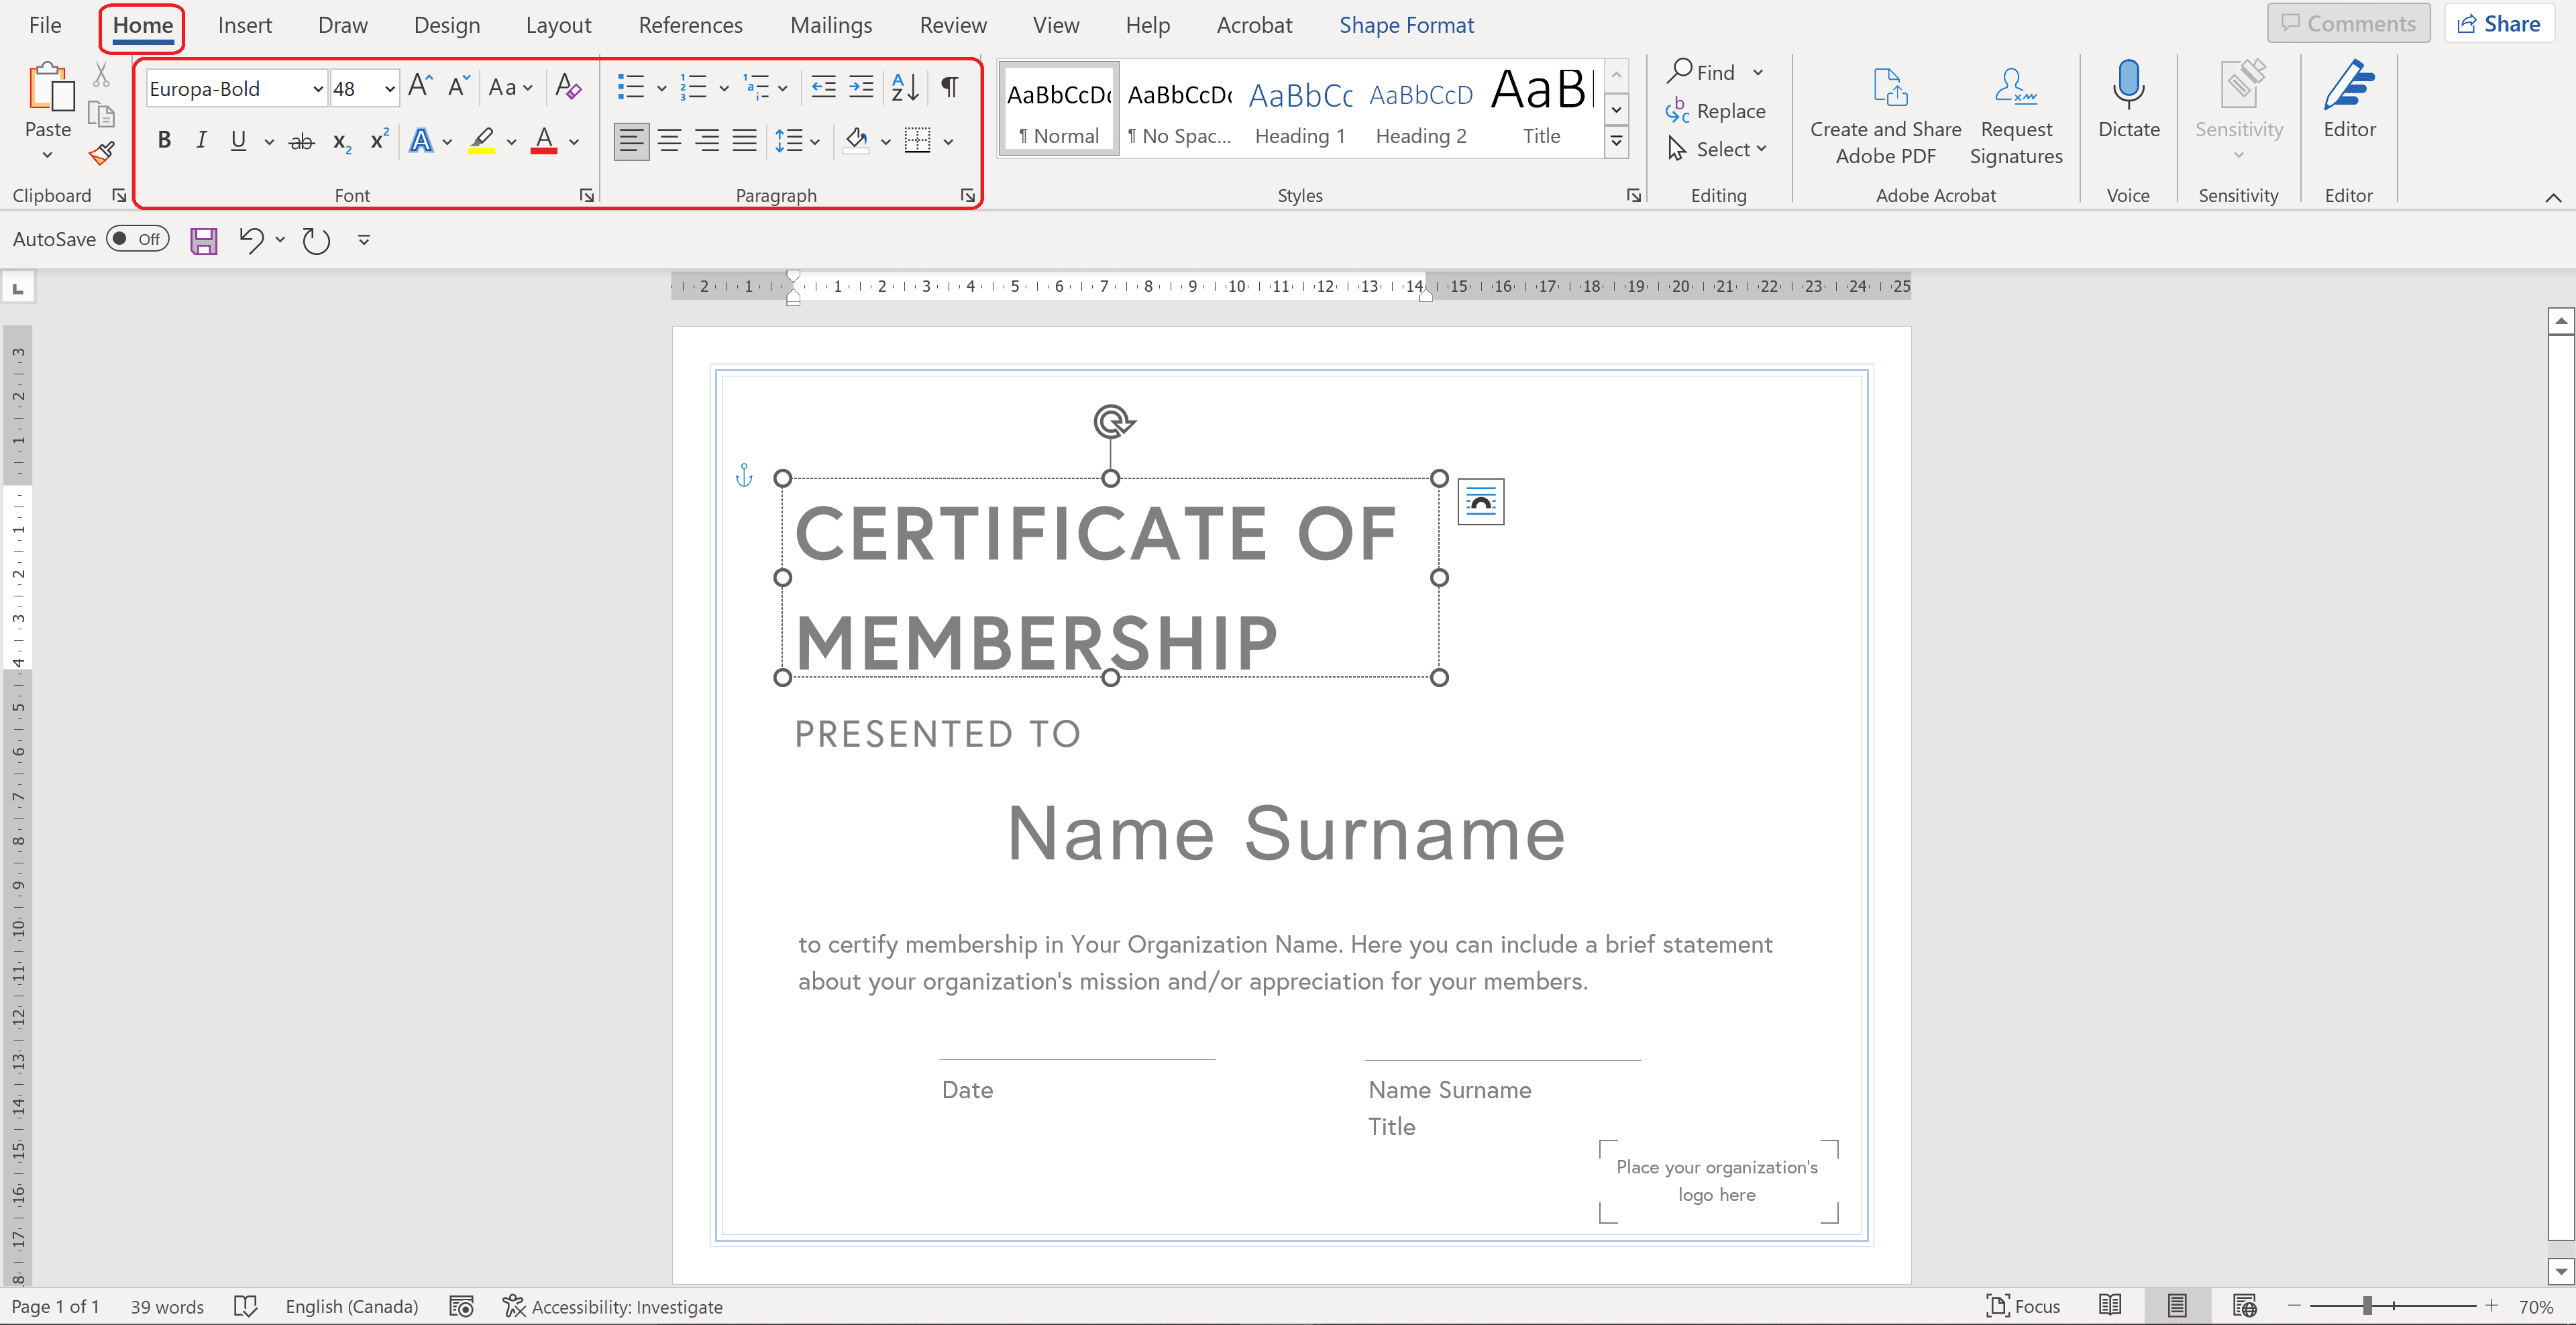Click the Clear All Formatting icon
Image resolution: width=2576 pixels, height=1325 pixels.
[x=568, y=87]
